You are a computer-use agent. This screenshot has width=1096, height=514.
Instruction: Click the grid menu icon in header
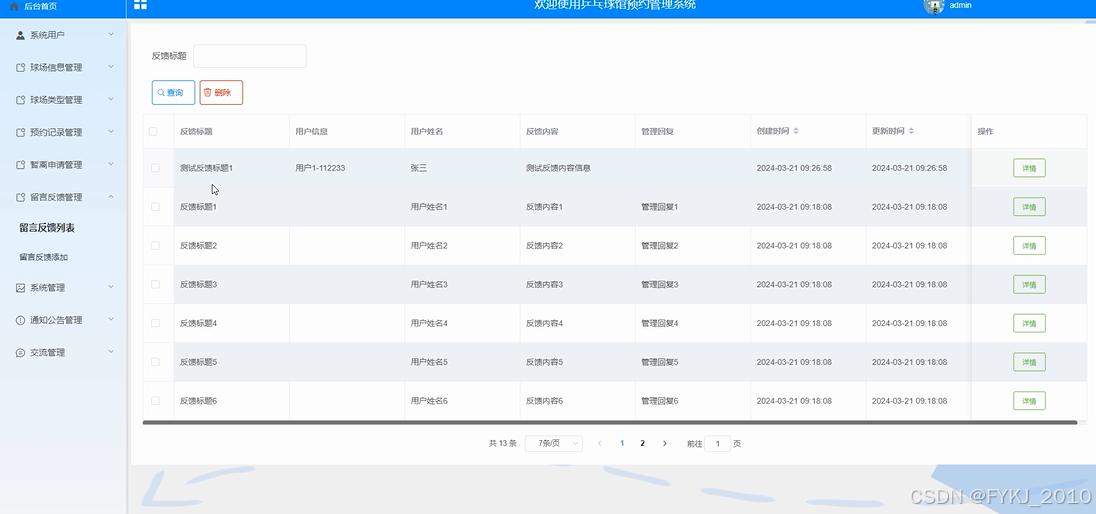pos(140,4)
